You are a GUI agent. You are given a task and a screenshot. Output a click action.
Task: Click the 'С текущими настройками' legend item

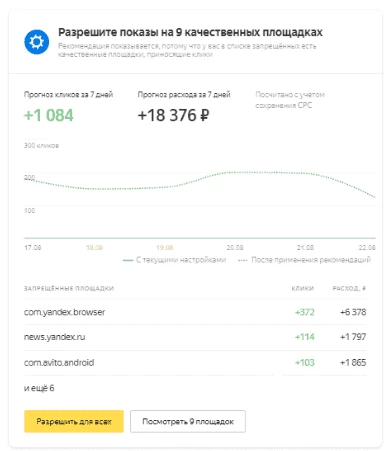pos(175,260)
